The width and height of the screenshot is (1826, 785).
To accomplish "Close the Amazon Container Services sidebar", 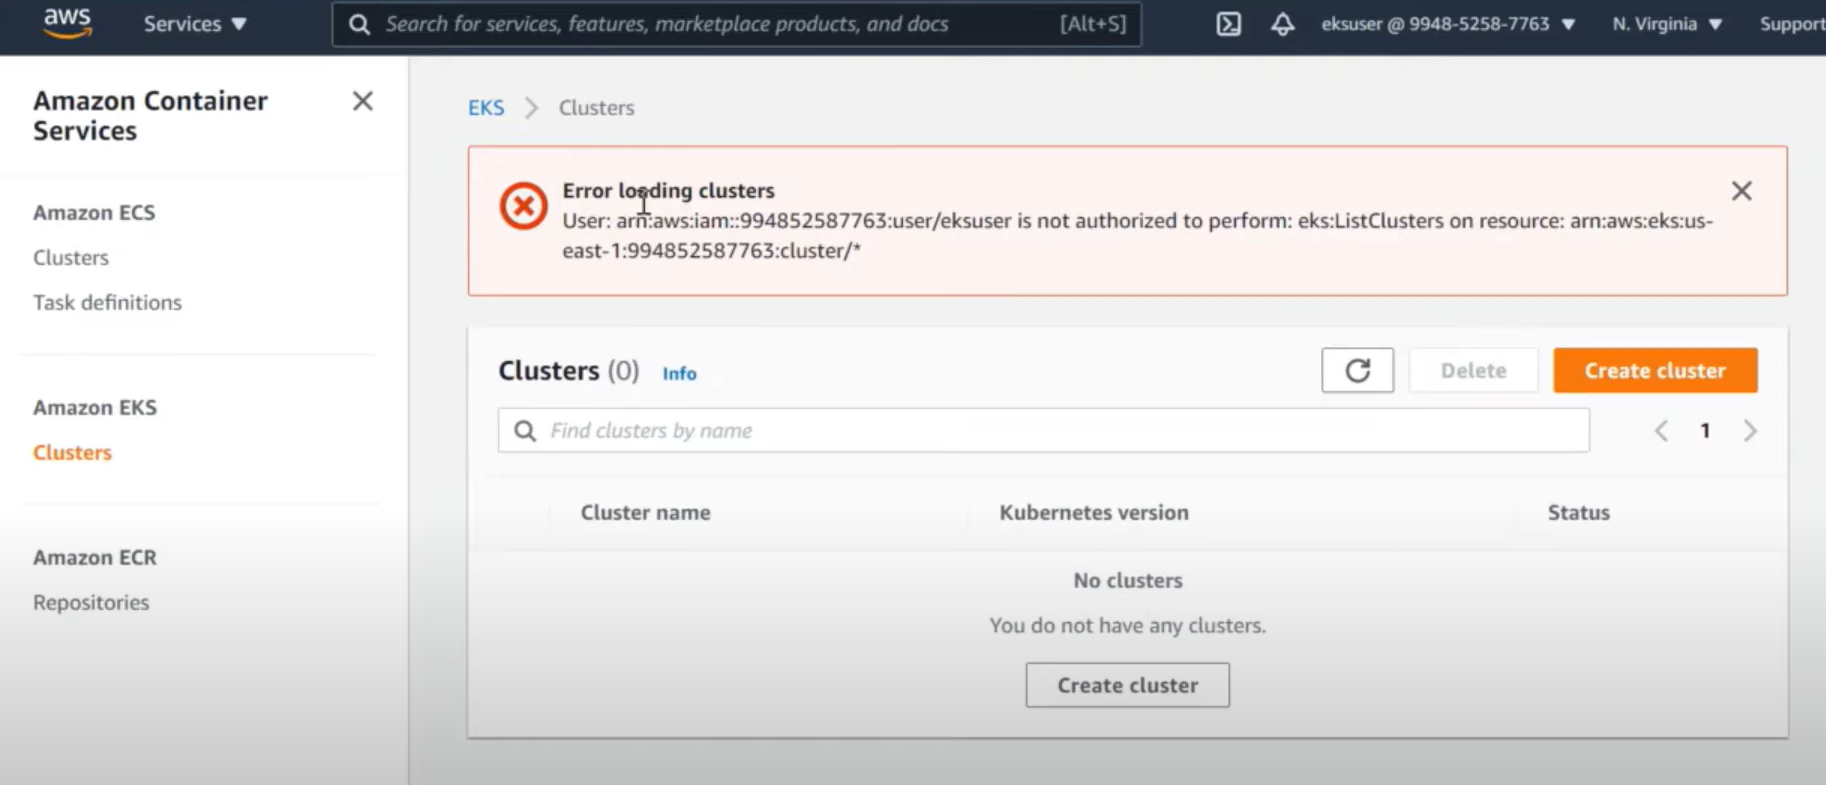I will point(363,101).
